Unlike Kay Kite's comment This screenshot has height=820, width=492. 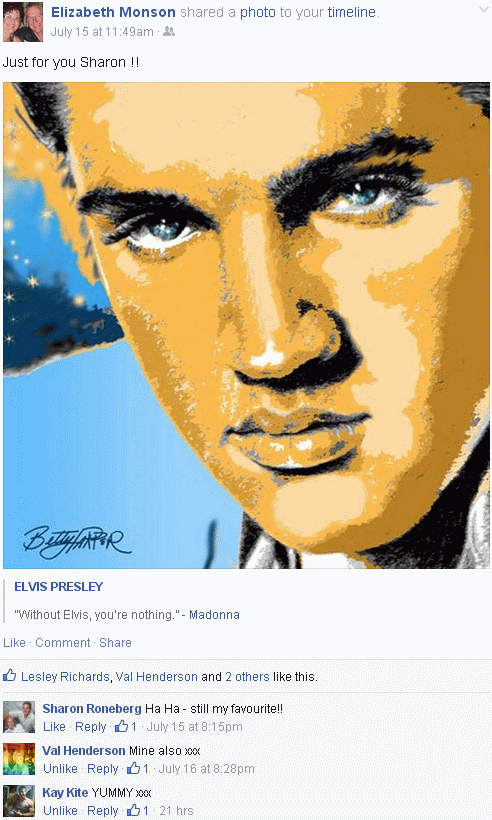point(60,811)
